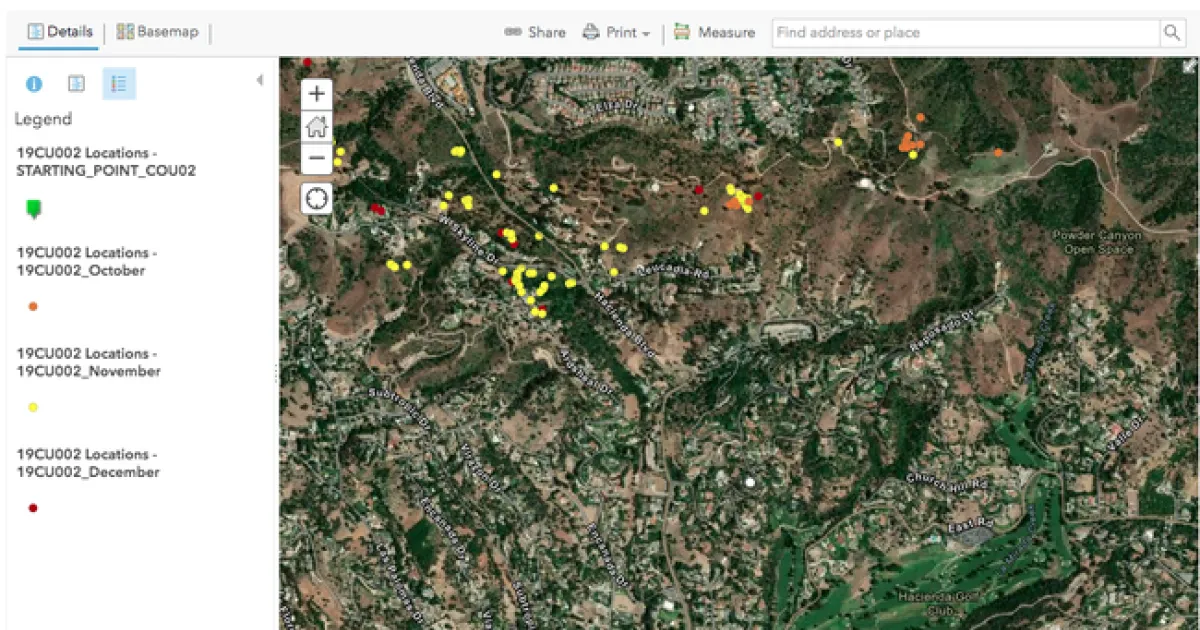
Task: Click the magnifier search icon
Action: tap(1171, 33)
